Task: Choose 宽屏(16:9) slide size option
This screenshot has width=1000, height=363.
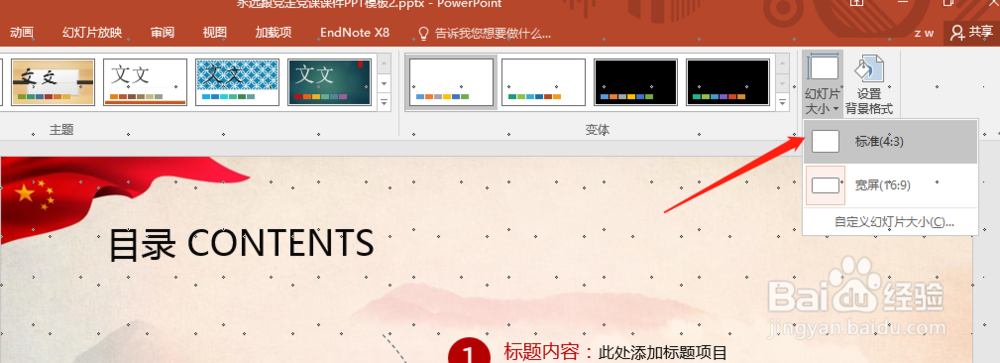Action: coord(890,185)
